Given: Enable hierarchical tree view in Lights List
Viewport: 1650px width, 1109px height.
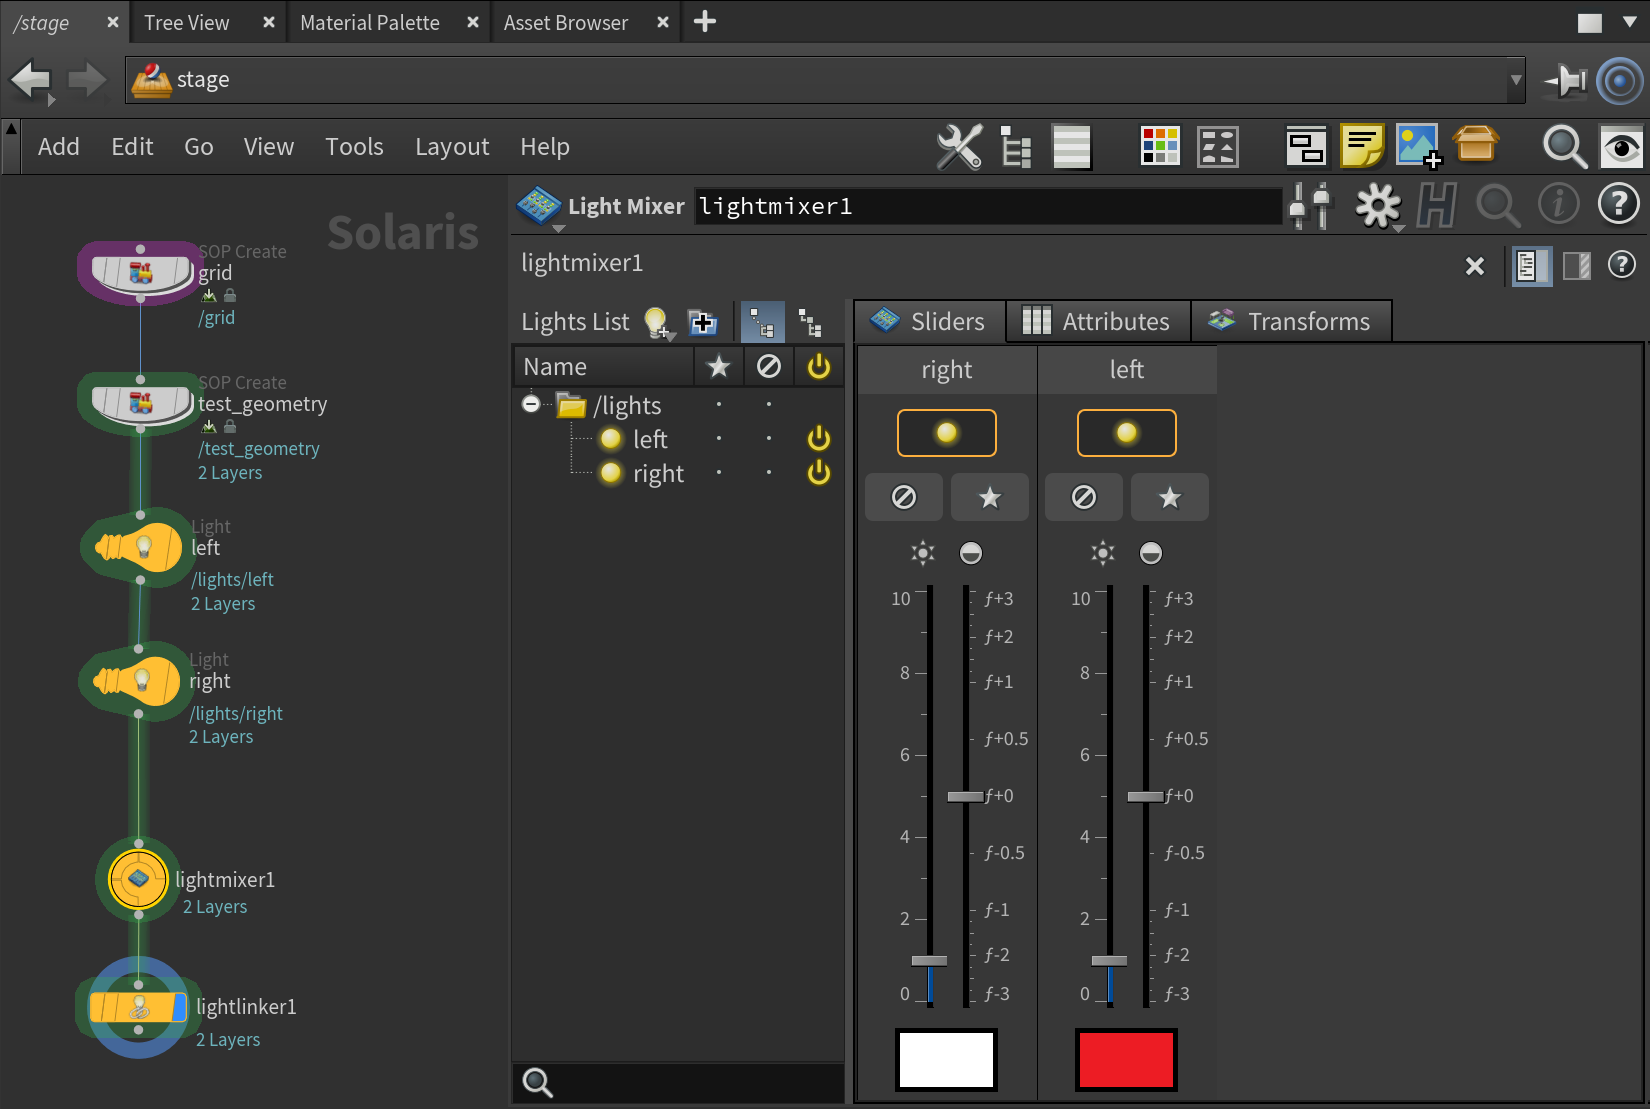Looking at the screenshot, I should click(762, 322).
